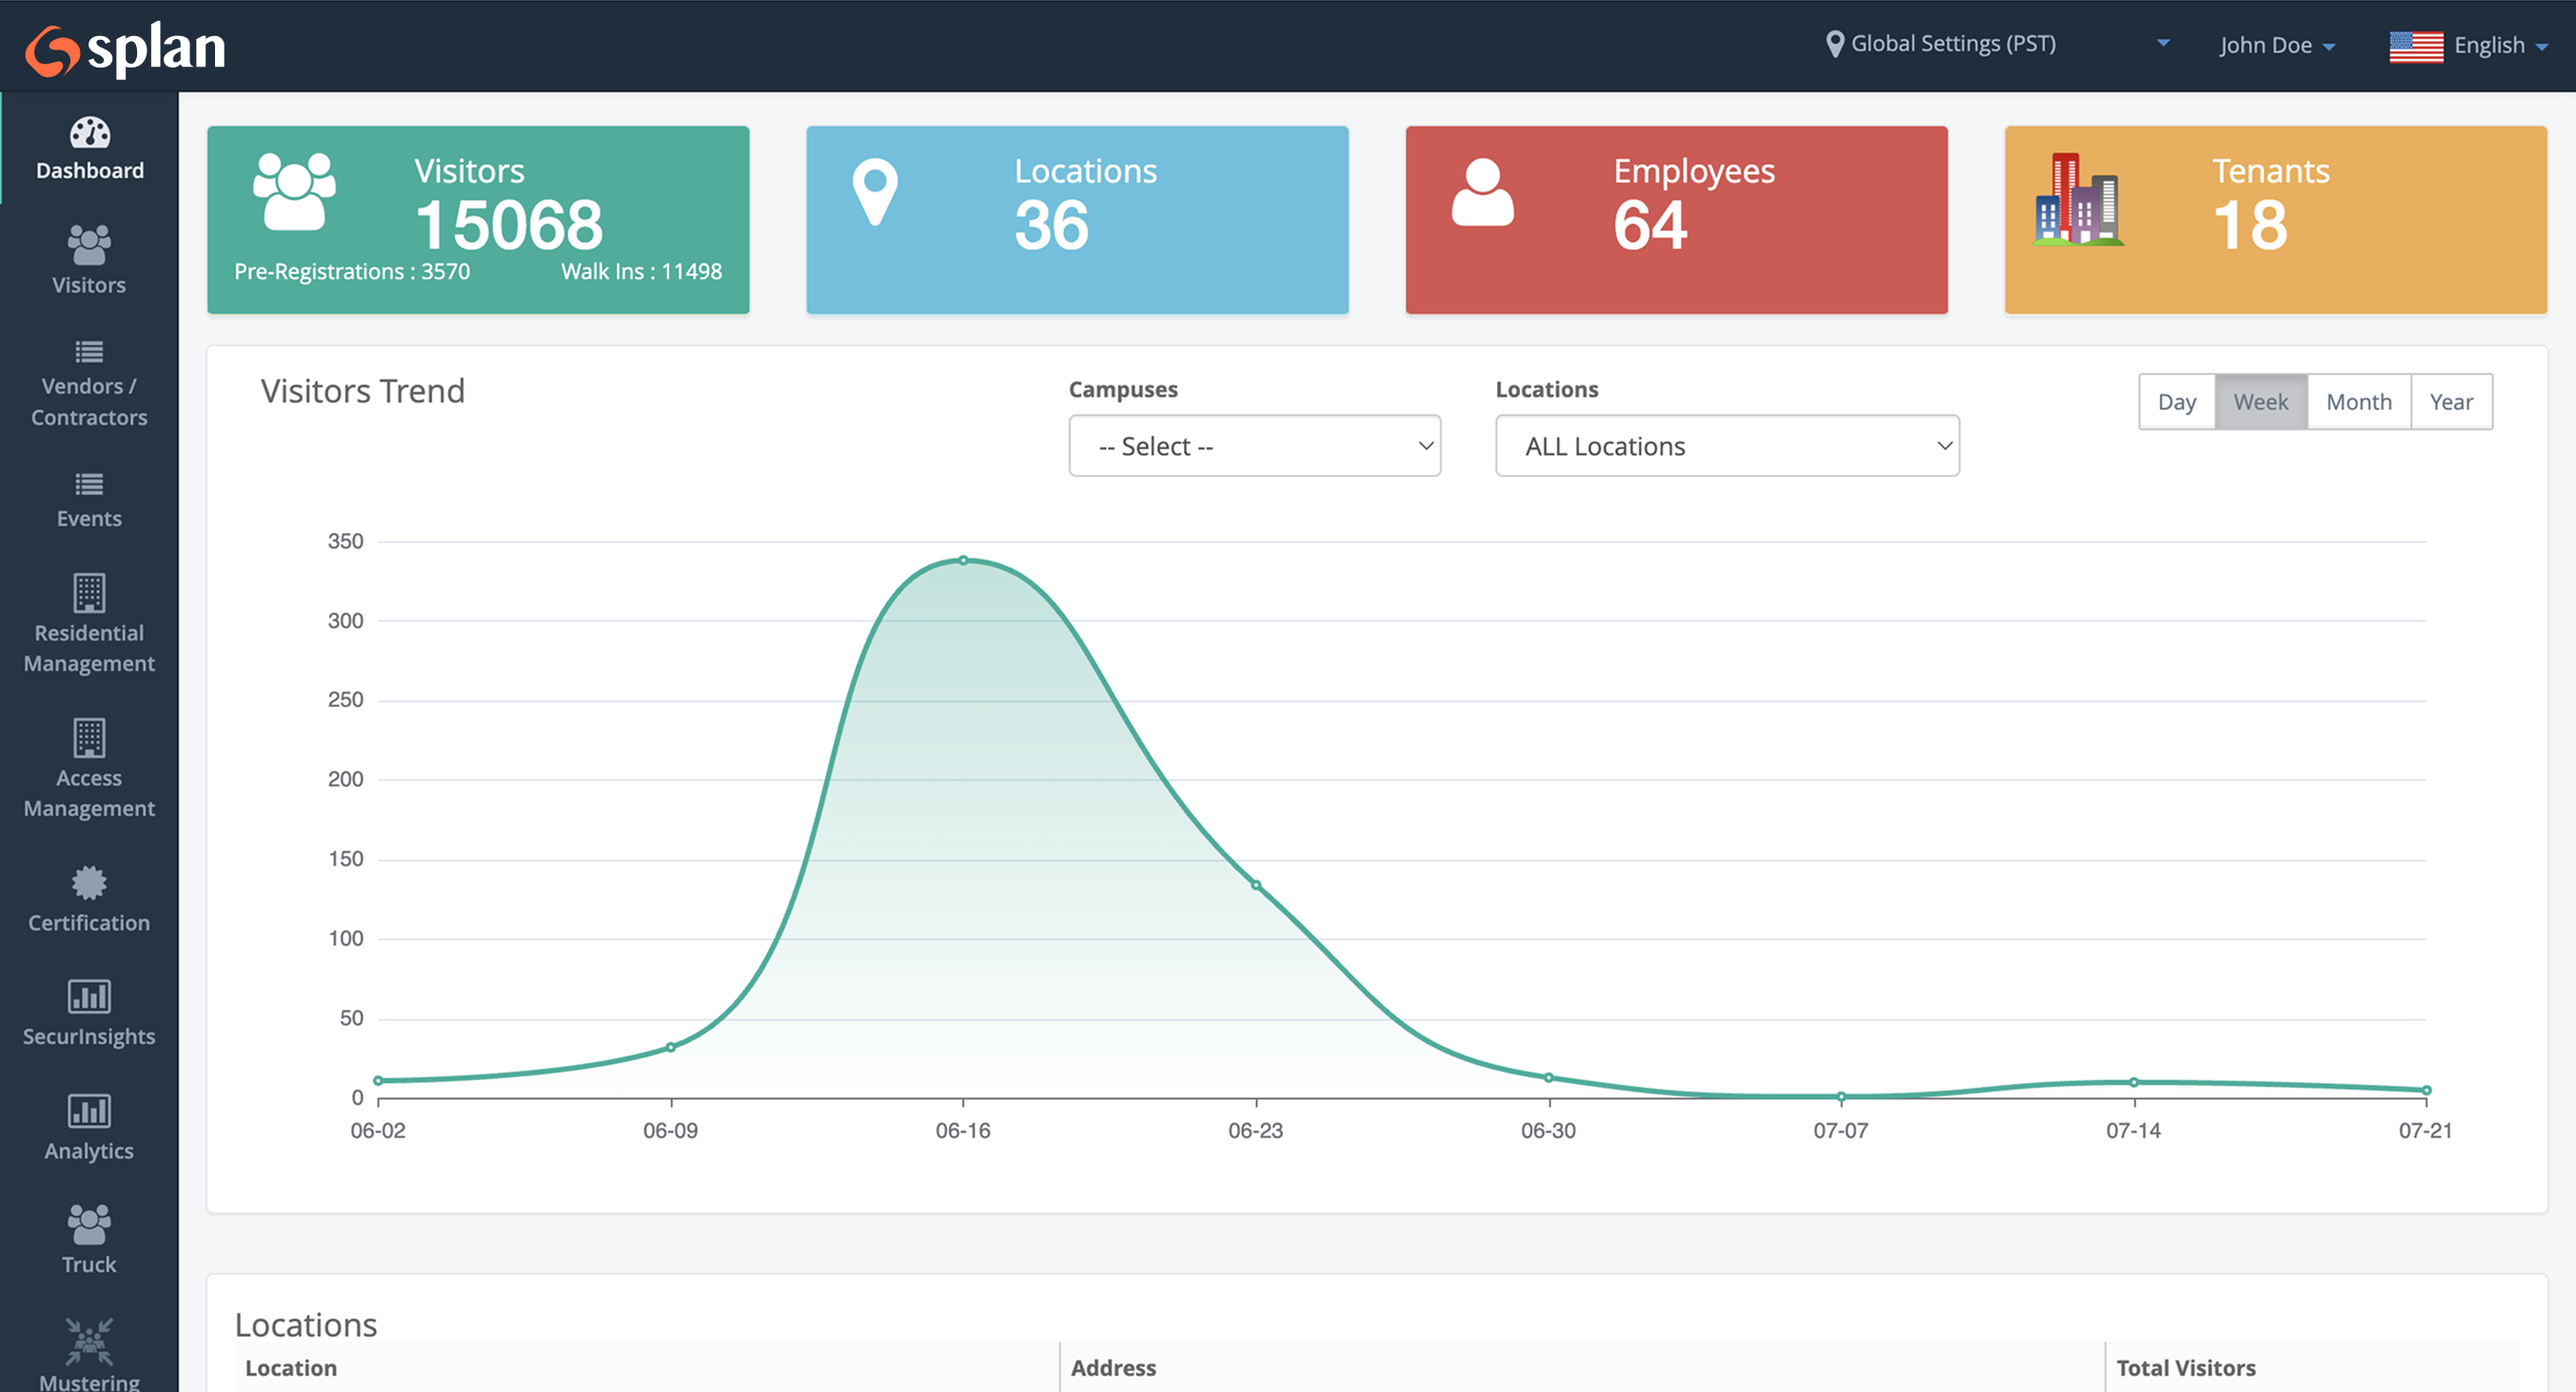Open Access Management building icon
Screen dimensions: 2576x1392
point(89,738)
